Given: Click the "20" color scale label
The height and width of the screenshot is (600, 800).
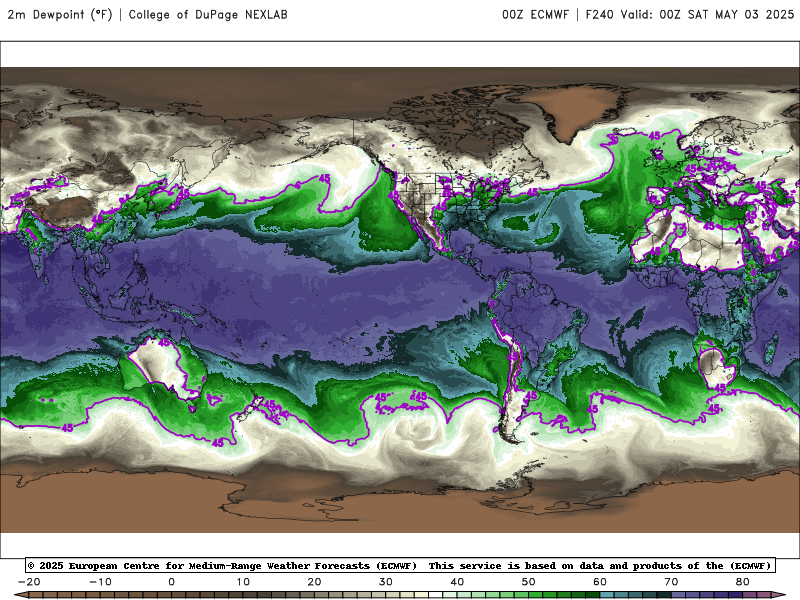Looking at the screenshot, I should 314,582.
